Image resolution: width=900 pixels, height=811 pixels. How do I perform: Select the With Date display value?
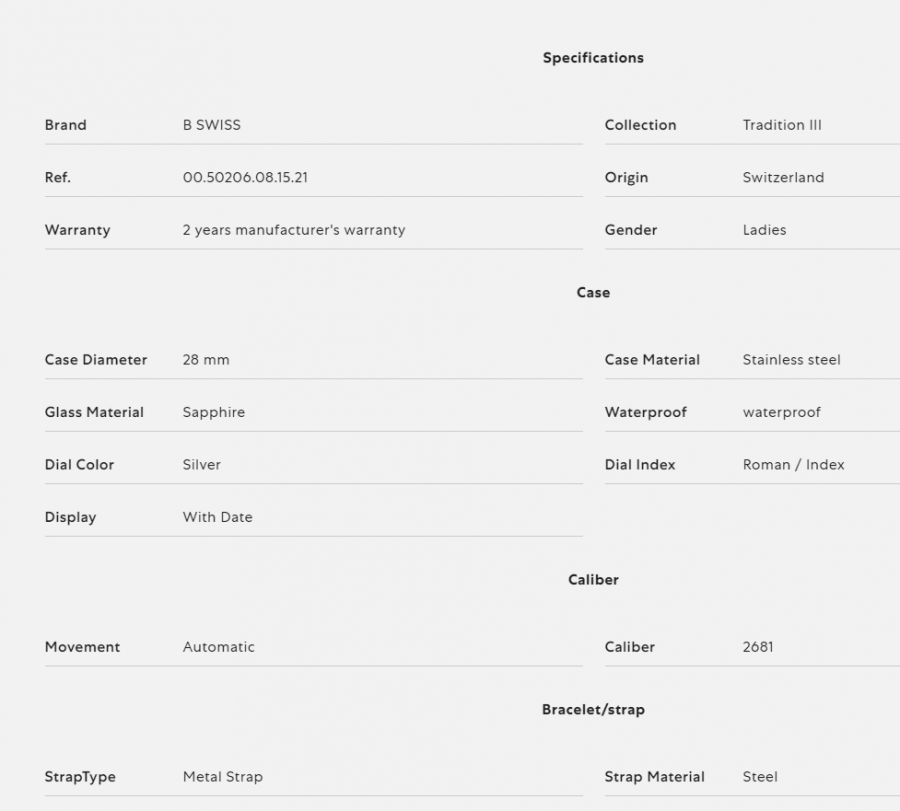click(218, 517)
